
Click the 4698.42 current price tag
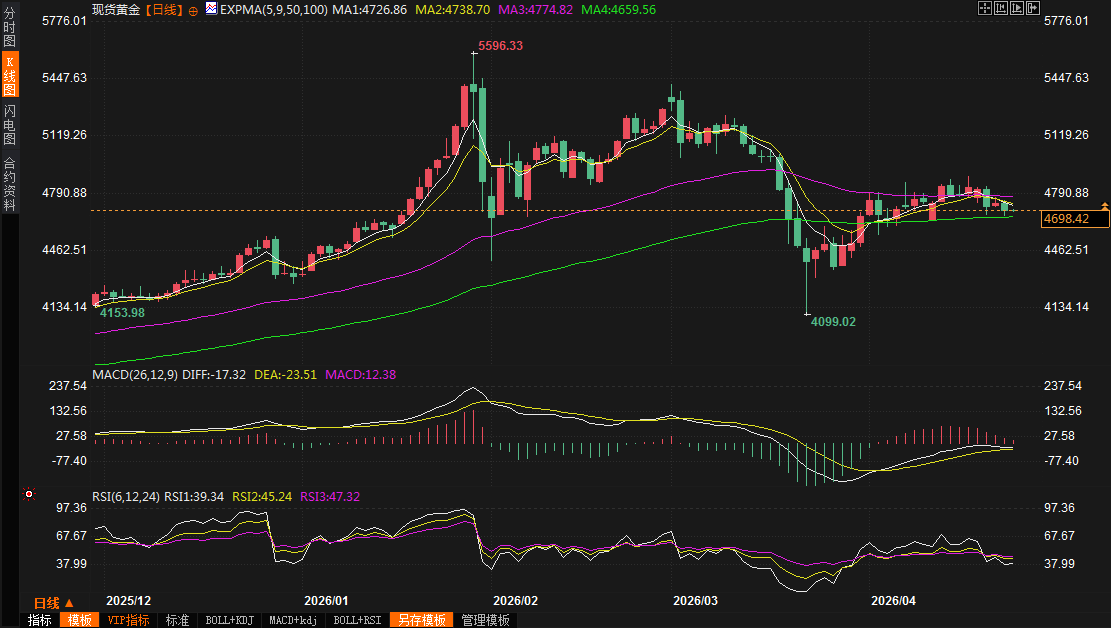[1065, 218]
